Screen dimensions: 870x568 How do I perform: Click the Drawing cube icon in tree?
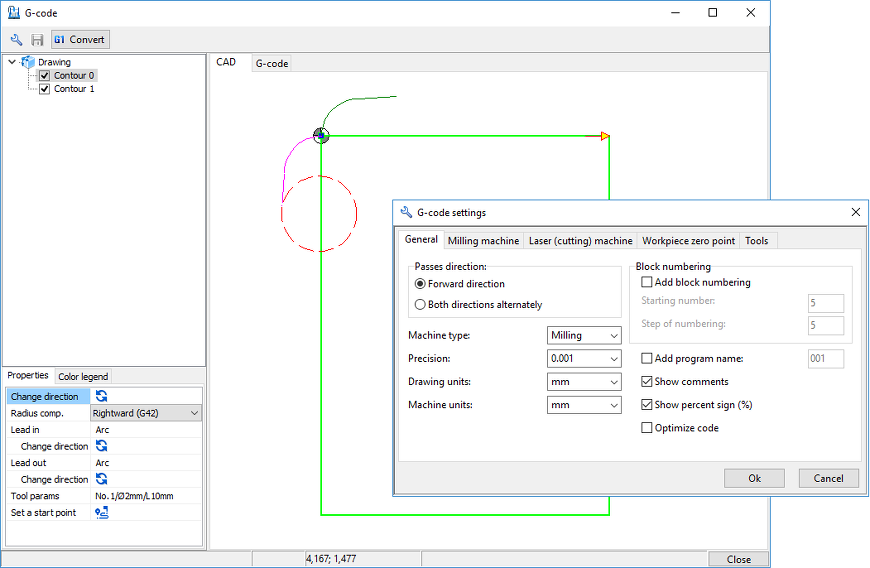tap(28, 62)
